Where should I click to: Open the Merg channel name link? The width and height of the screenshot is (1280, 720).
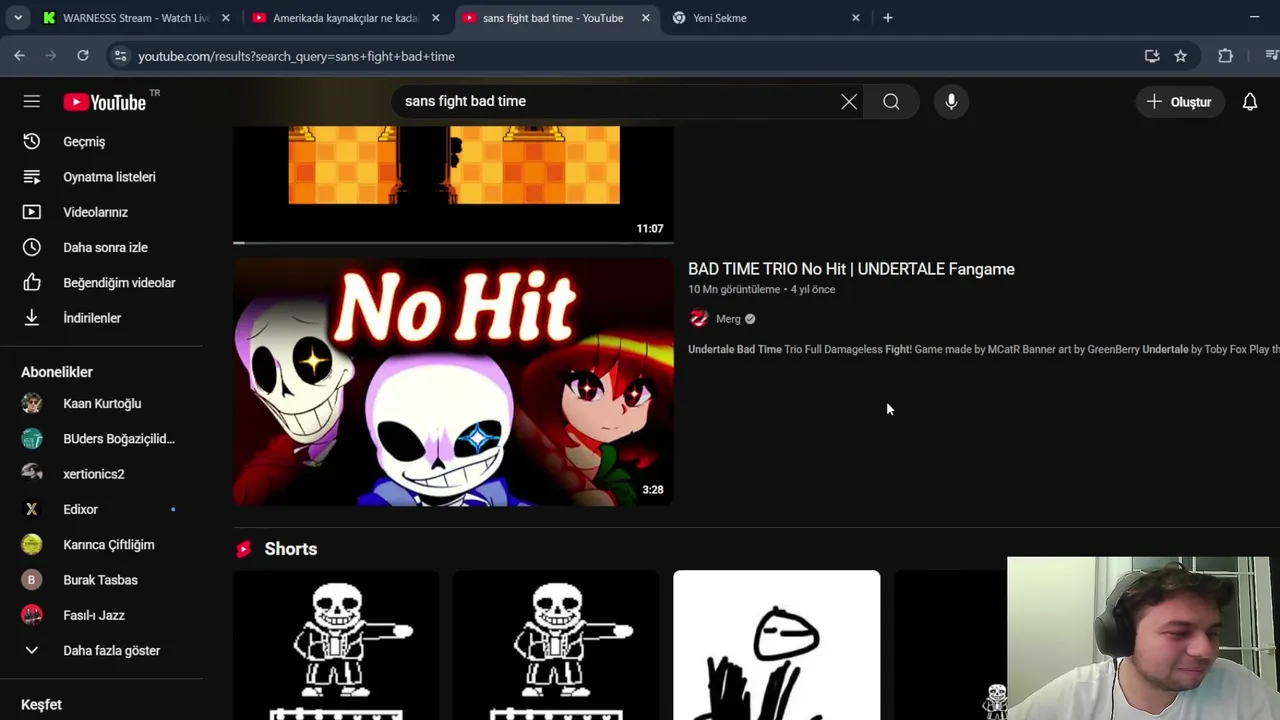pyautogui.click(x=728, y=319)
